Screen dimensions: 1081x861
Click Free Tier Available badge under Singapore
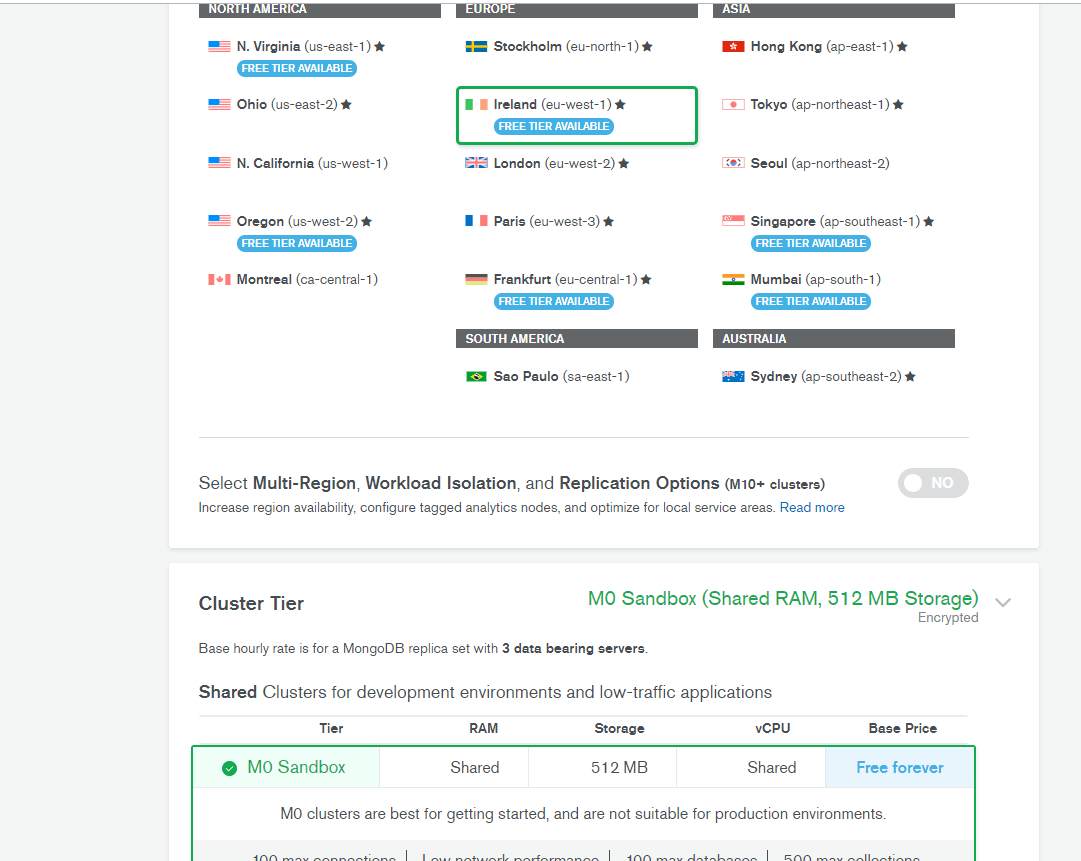[x=811, y=243]
